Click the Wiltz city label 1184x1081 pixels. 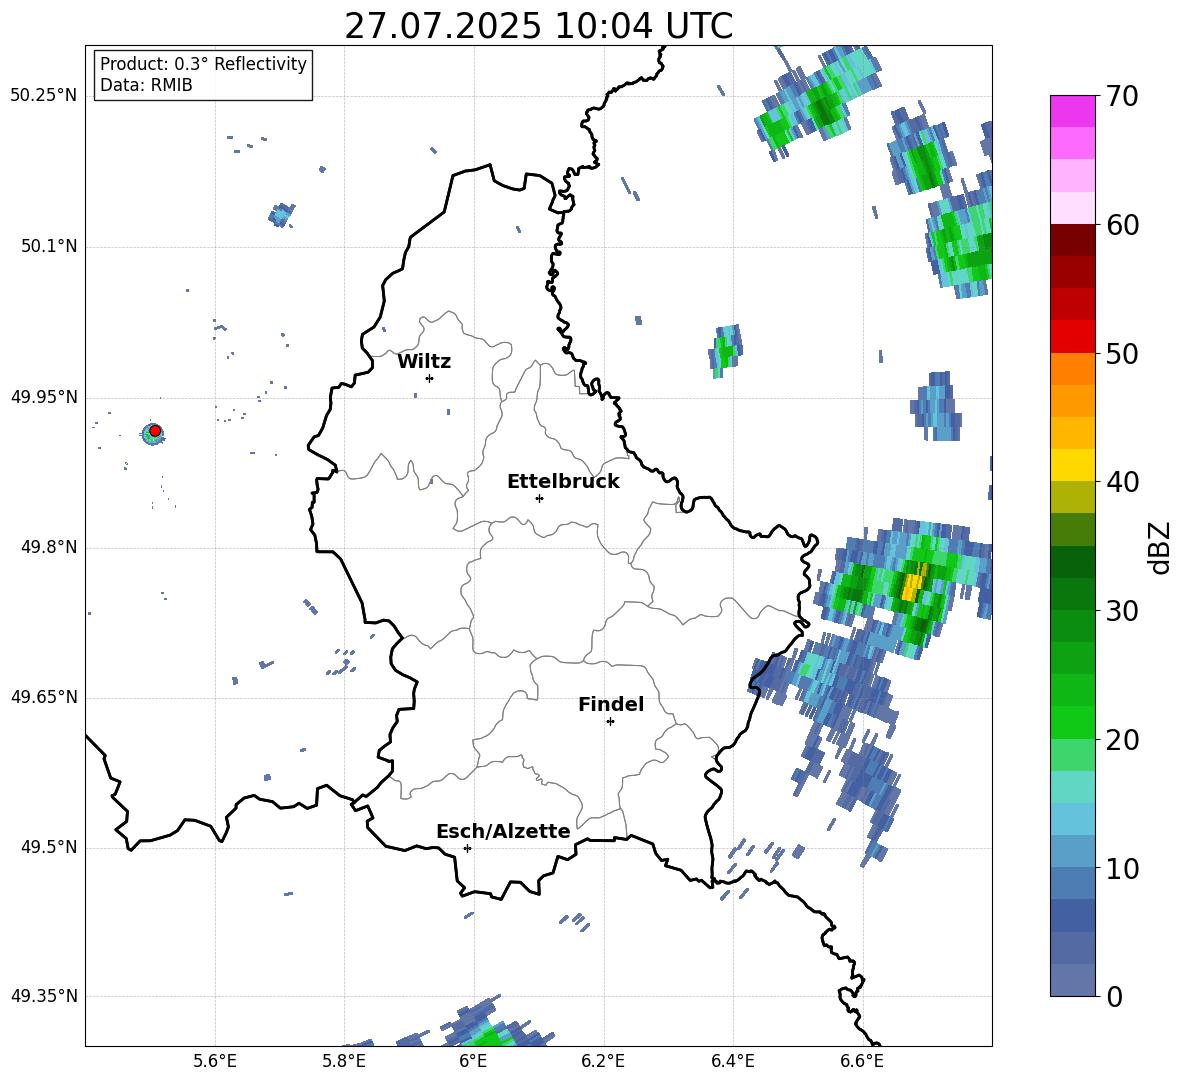pyautogui.click(x=424, y=362)
